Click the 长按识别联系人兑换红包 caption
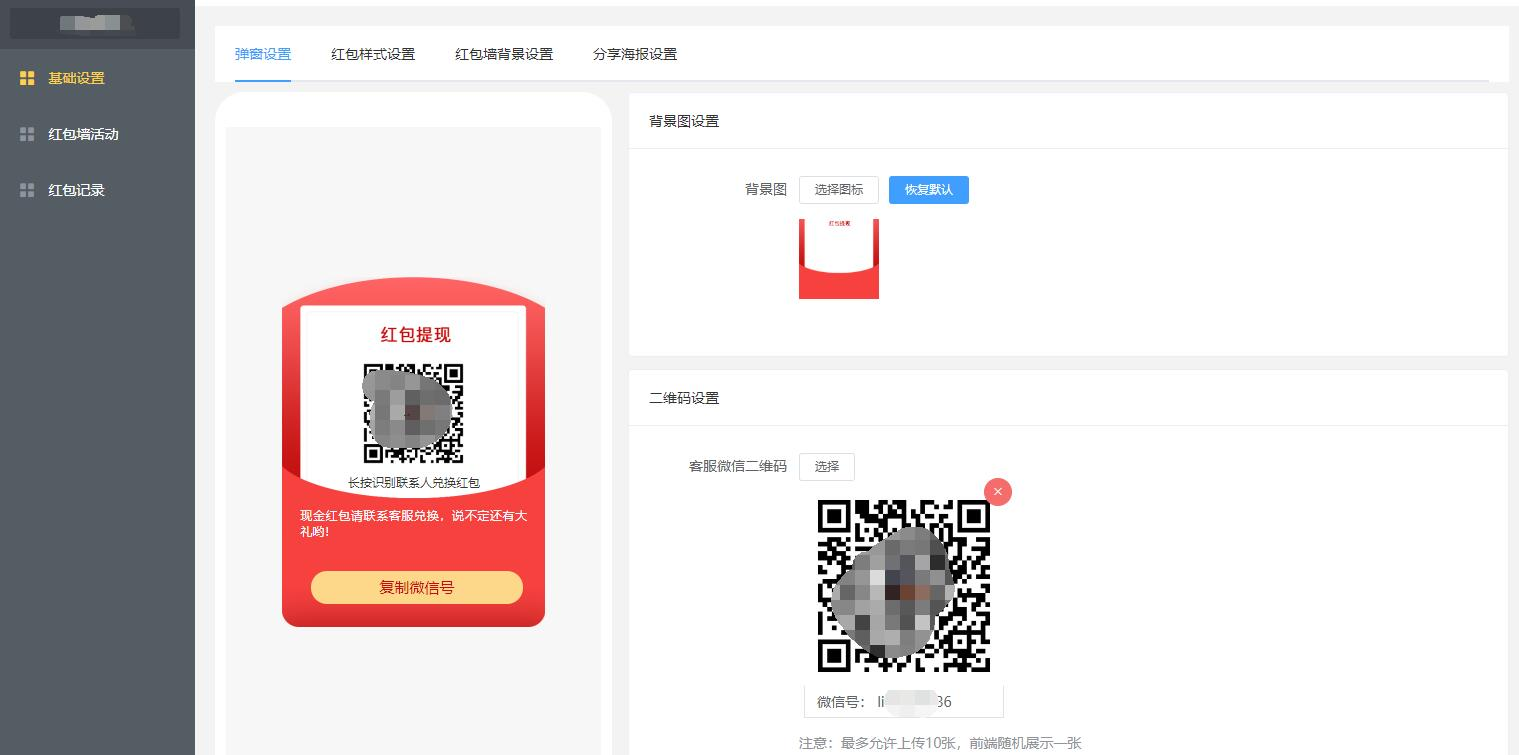The height and width of the screenshot is (755, 1519). (x=414, y=483)
